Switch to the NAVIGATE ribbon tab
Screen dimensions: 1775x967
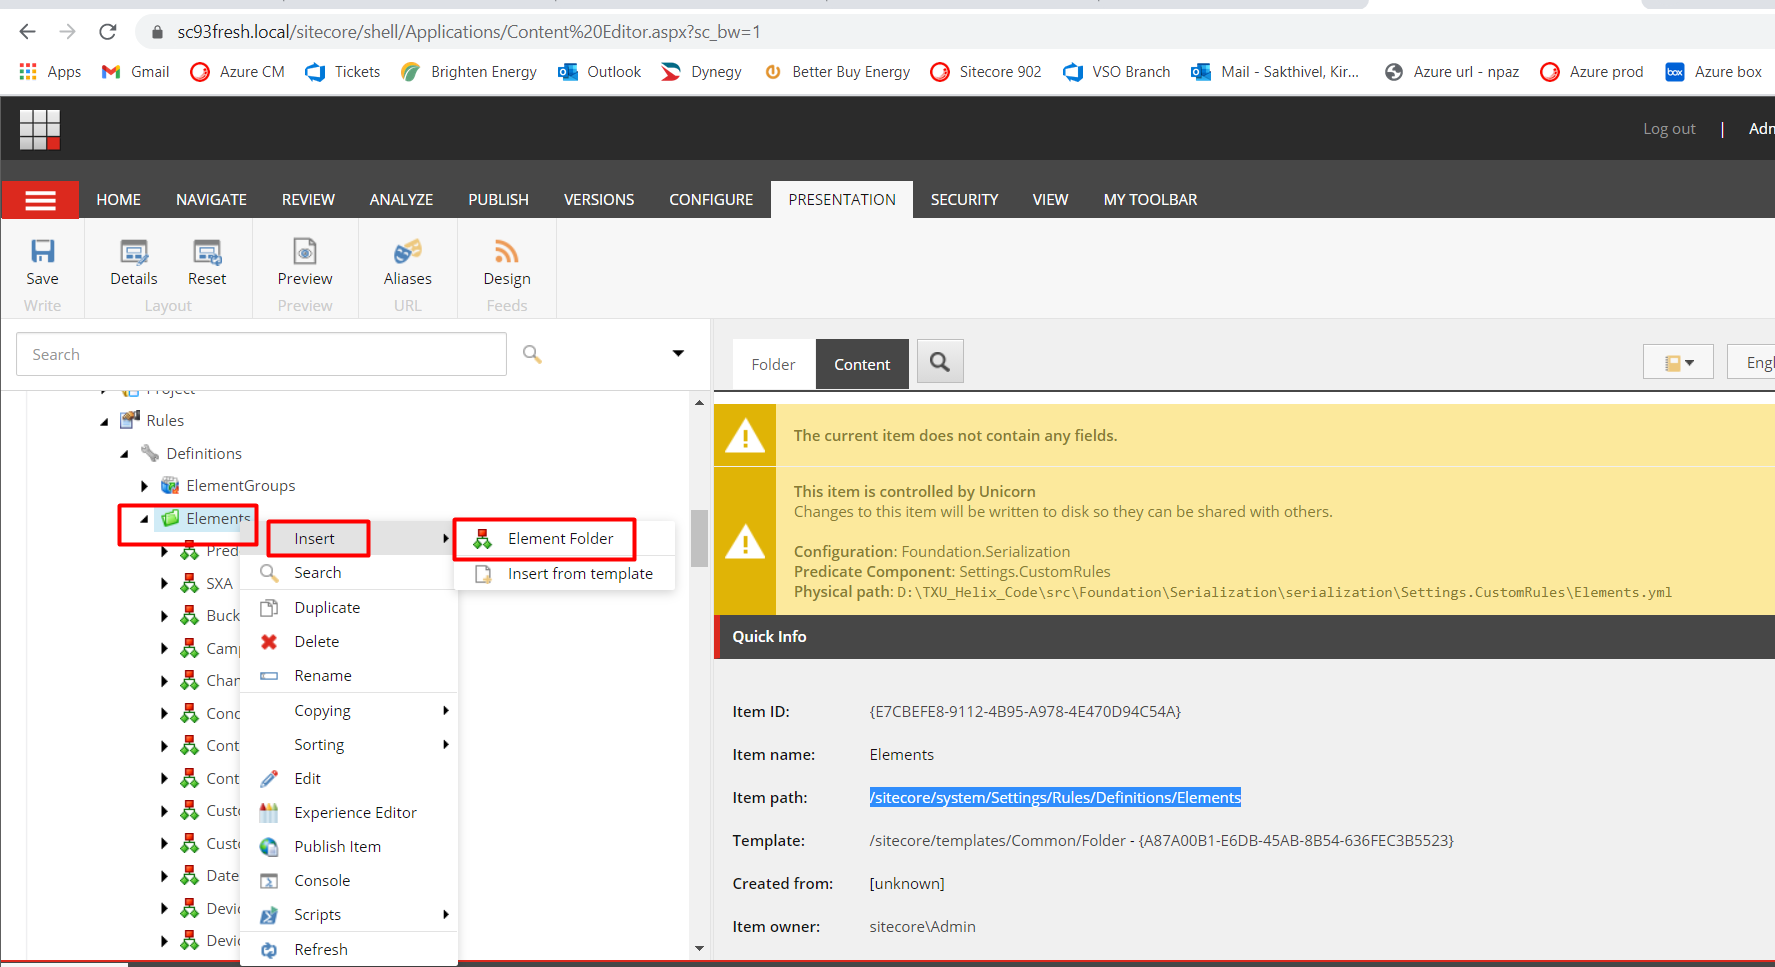[x=211, y=200]
